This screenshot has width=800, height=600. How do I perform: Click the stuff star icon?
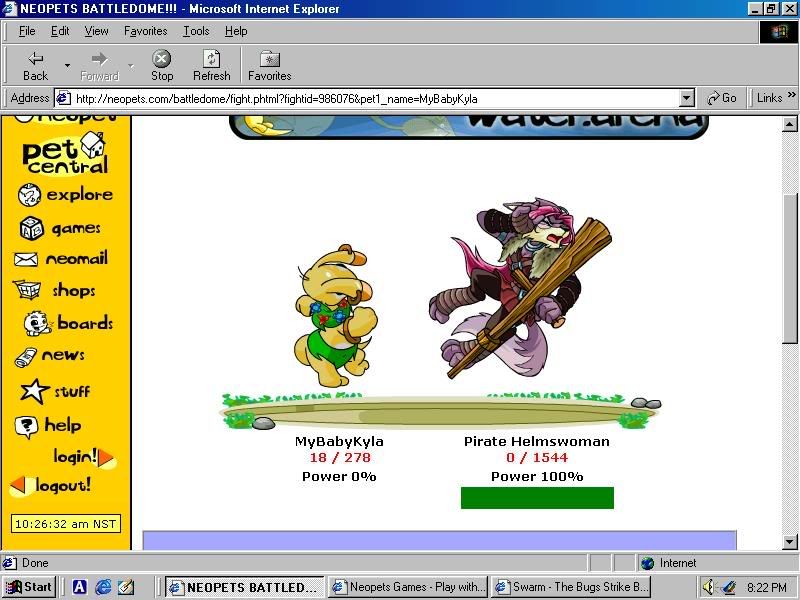[34, 391]
